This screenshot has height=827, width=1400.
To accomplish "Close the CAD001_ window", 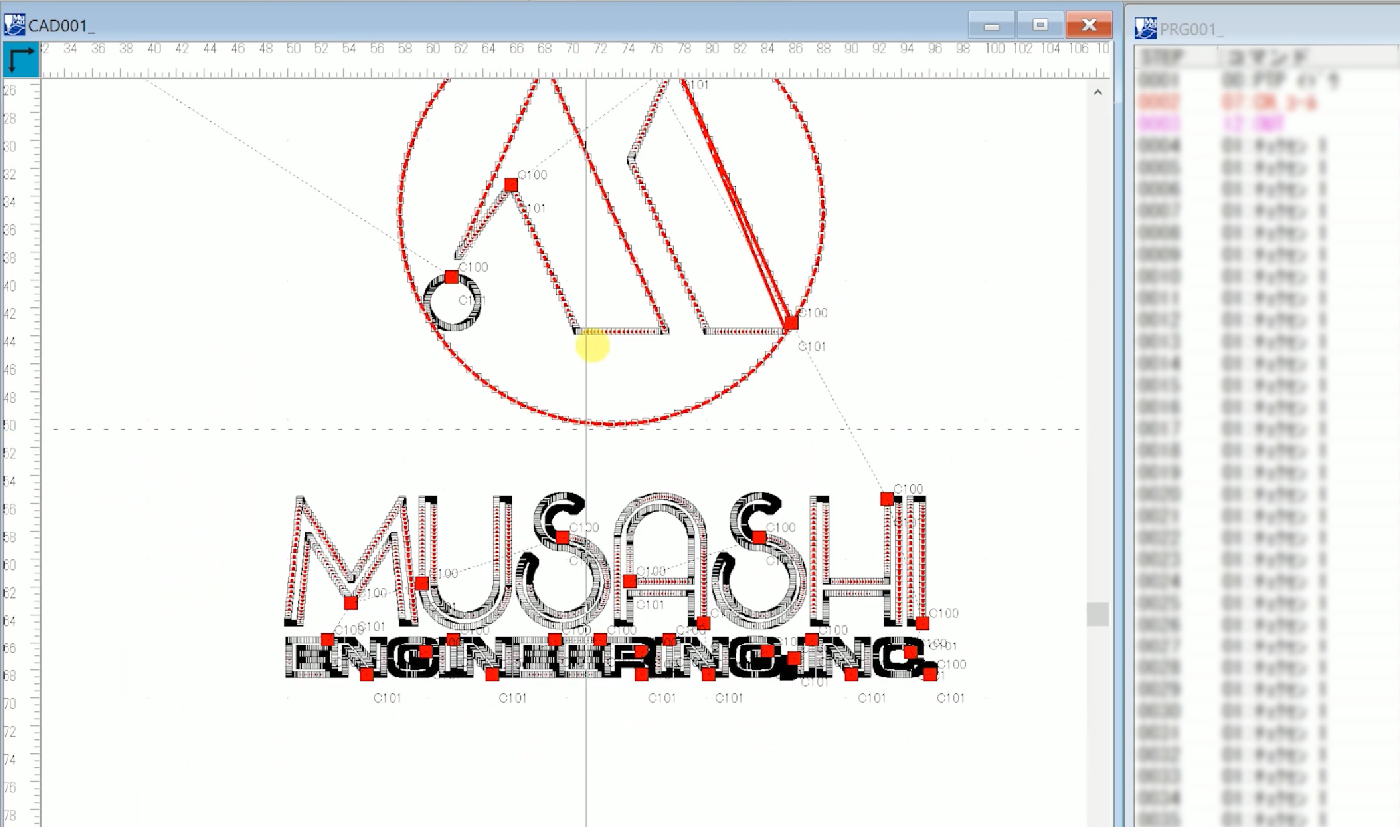I will click(1089, 25).
